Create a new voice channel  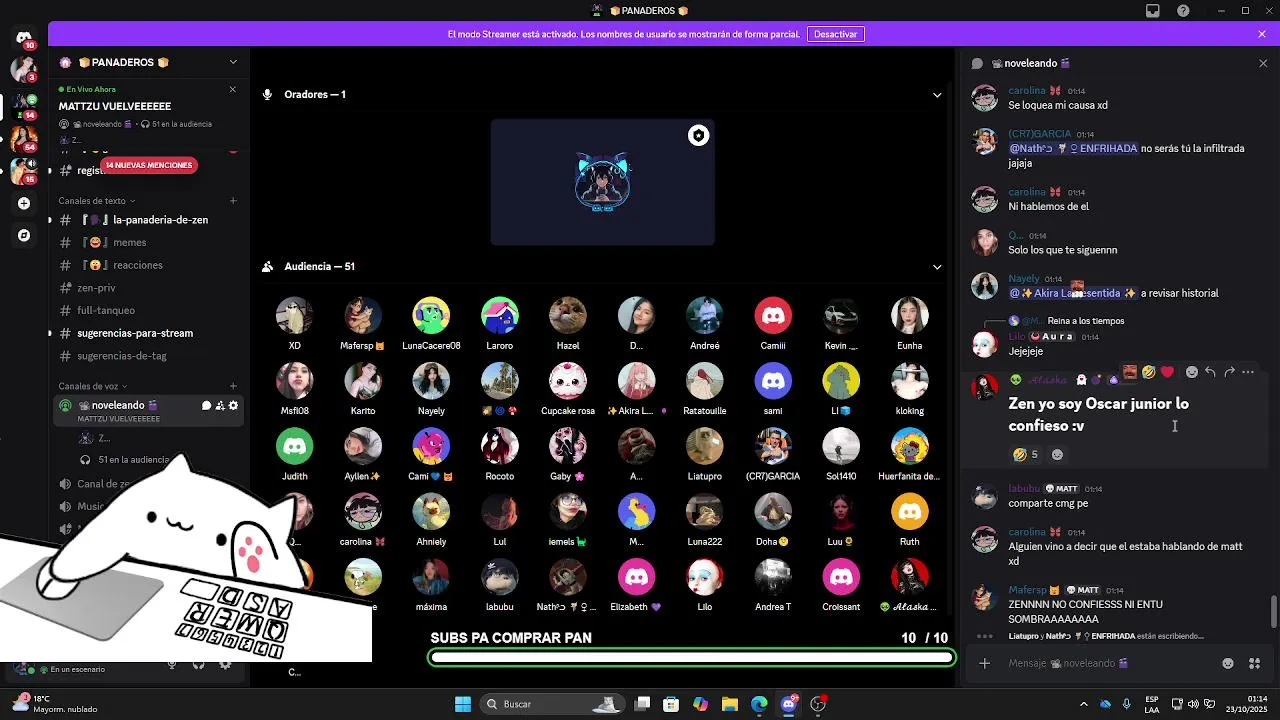pos(233,386)
